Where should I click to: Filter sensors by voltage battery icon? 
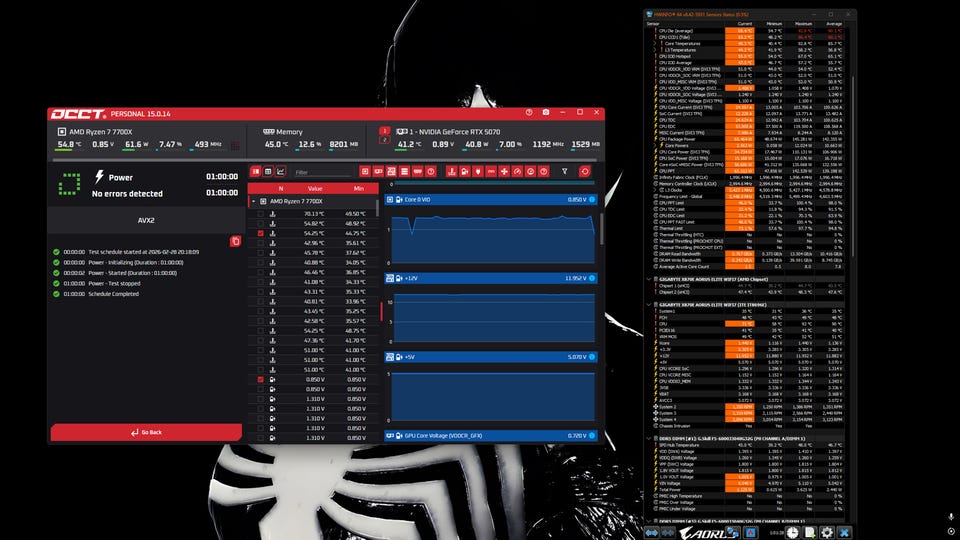[x=465, y=171]
